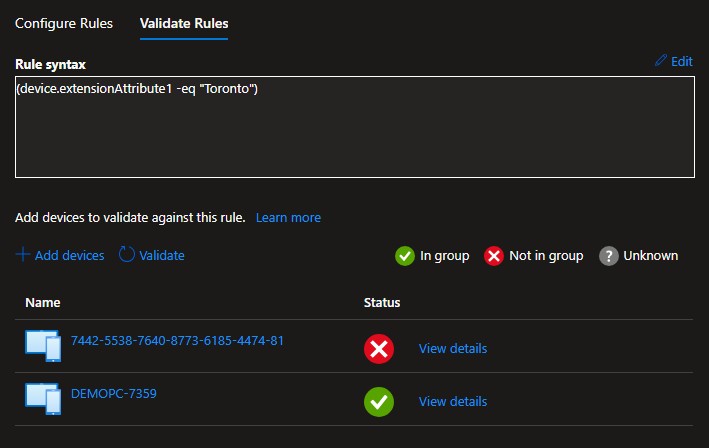Click the red Not in group legend icon
The height and width of the screenshot is (448, 709).
click(x=493, y=256)
